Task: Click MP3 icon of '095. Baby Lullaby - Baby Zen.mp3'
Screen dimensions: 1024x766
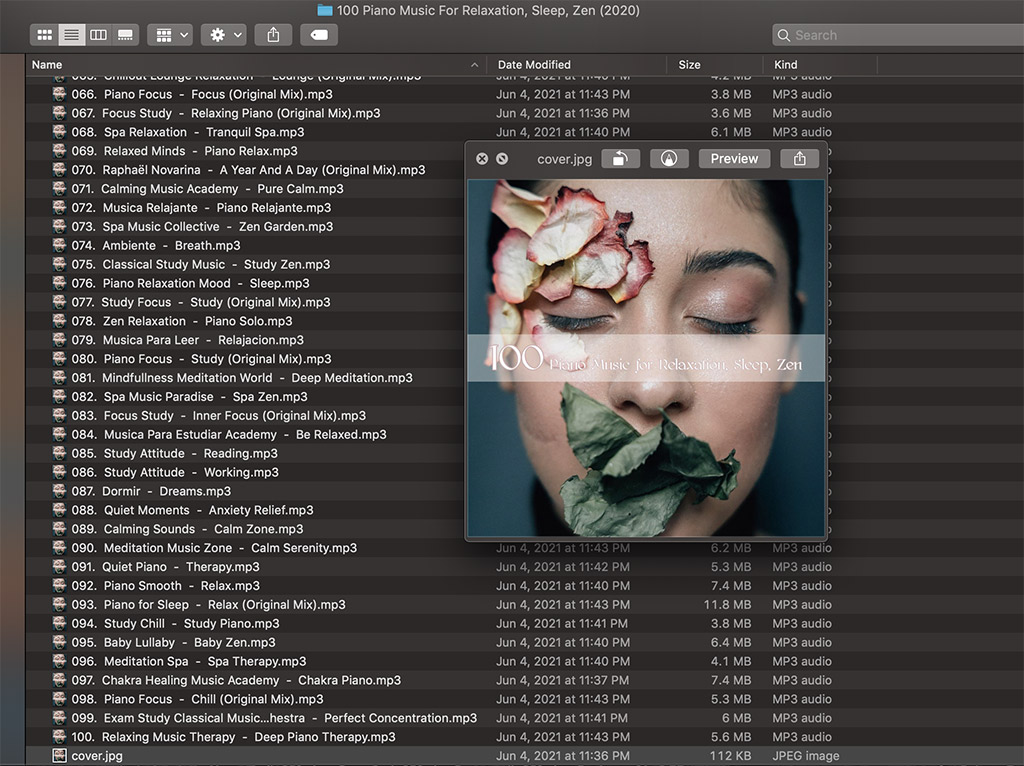Action: click(x=59, y=643)
